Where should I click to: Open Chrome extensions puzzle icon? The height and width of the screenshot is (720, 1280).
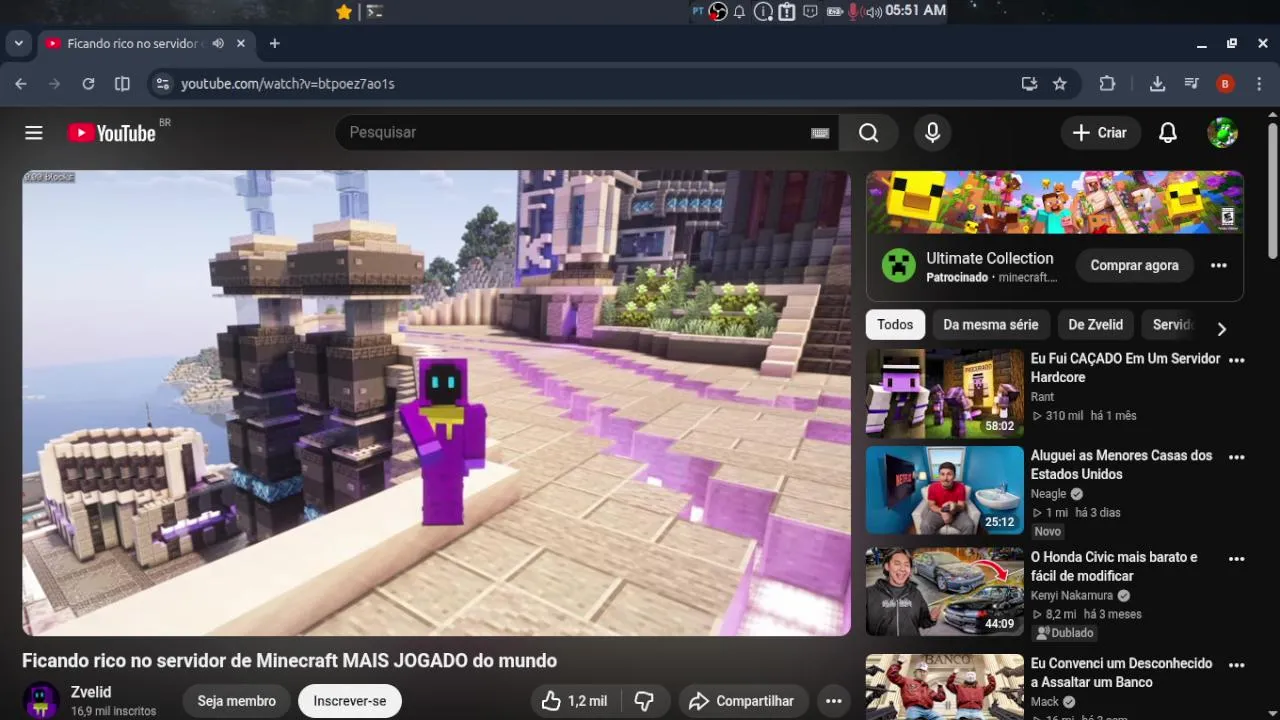(1107, 84)
